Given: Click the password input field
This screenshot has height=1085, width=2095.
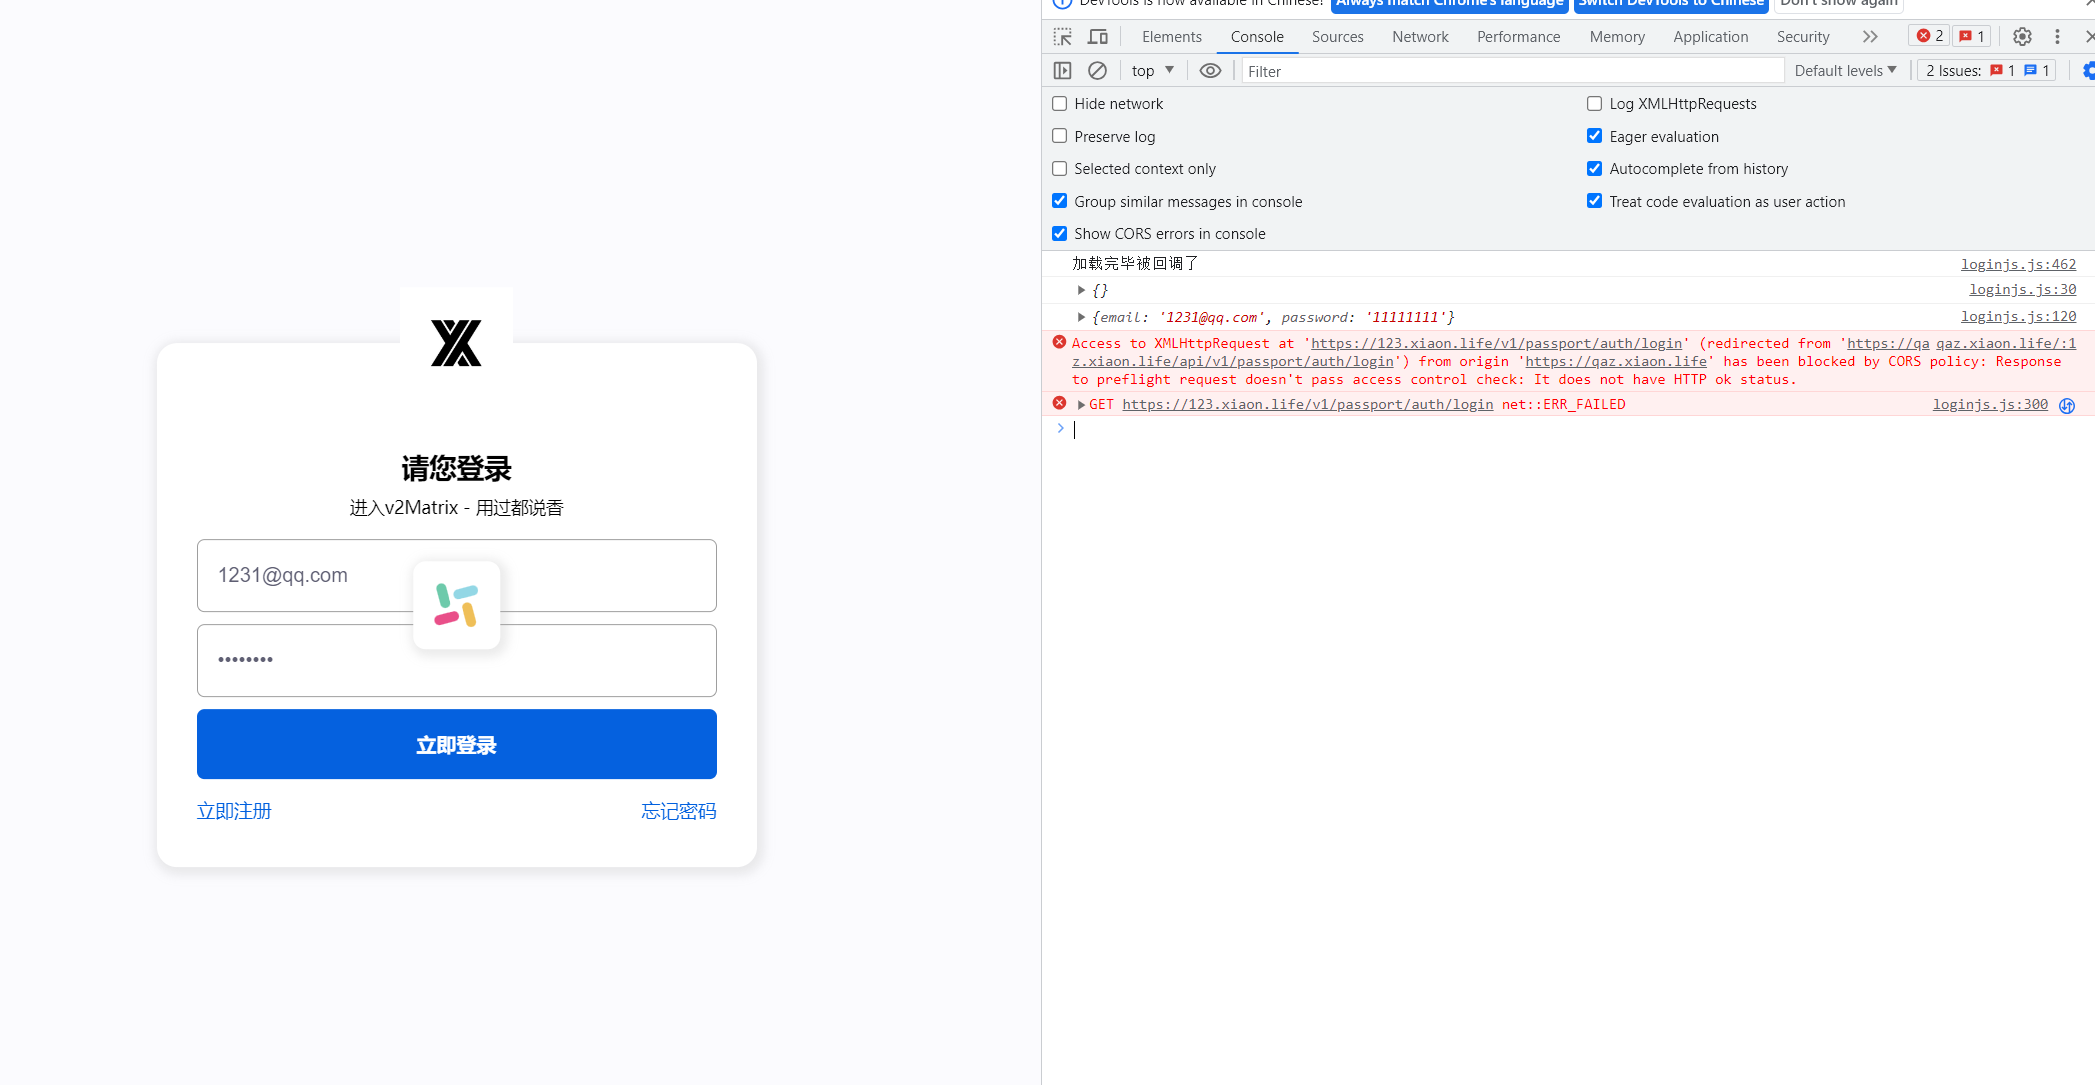Looking at the screenshot, I should pos(456,660).
